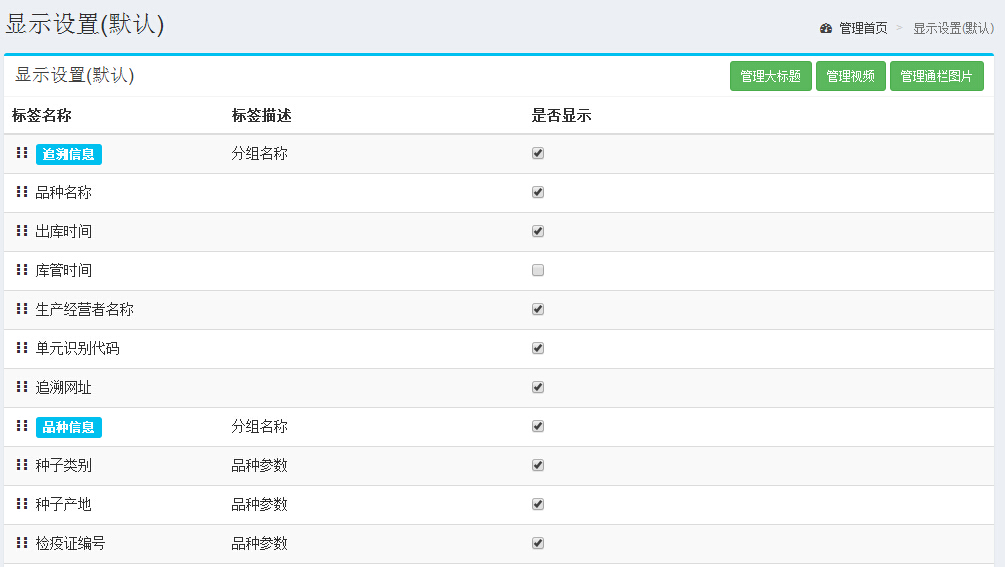Select 种子类别 label text
The width and height of the screenshot is (1005, 567).
(63, 466)
